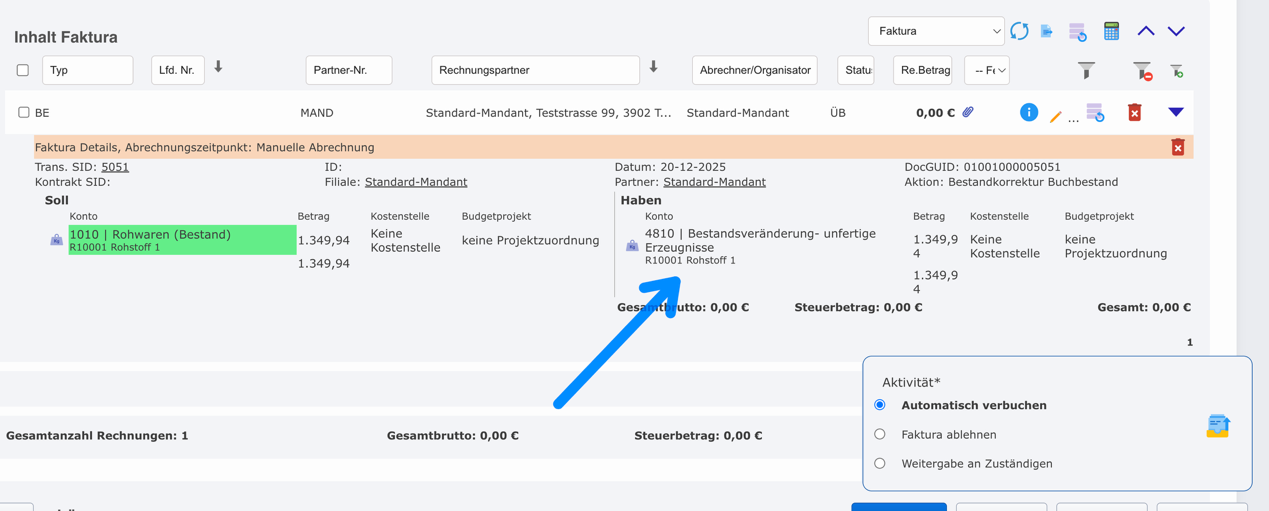Open the Faktura dropdown
Screen dimensions: 1269x511
[936, 31]
